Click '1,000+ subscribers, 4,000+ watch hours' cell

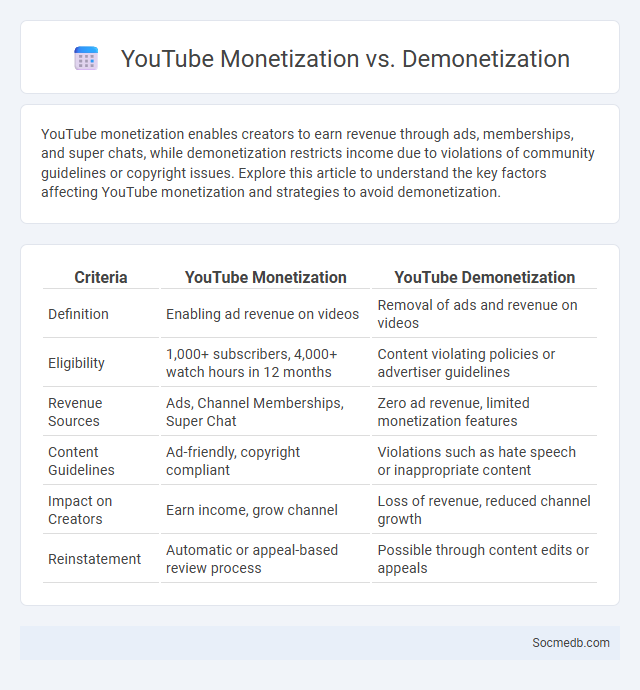click(265, 363)
